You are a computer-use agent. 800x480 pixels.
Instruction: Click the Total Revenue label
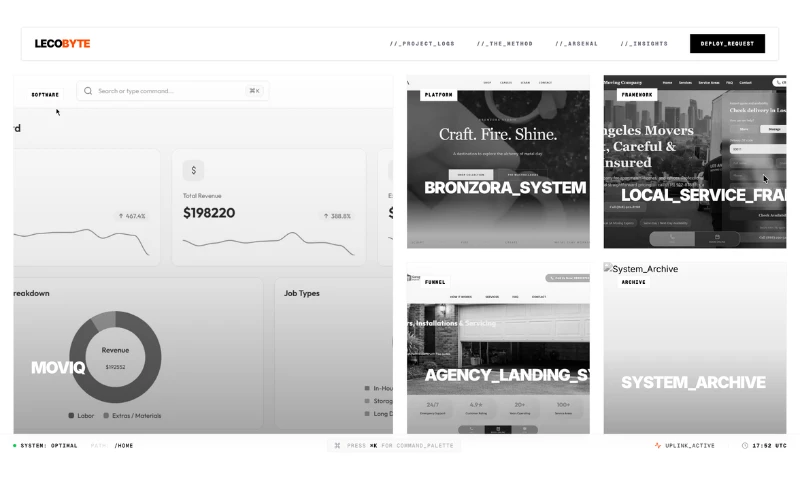pos(202,196)
